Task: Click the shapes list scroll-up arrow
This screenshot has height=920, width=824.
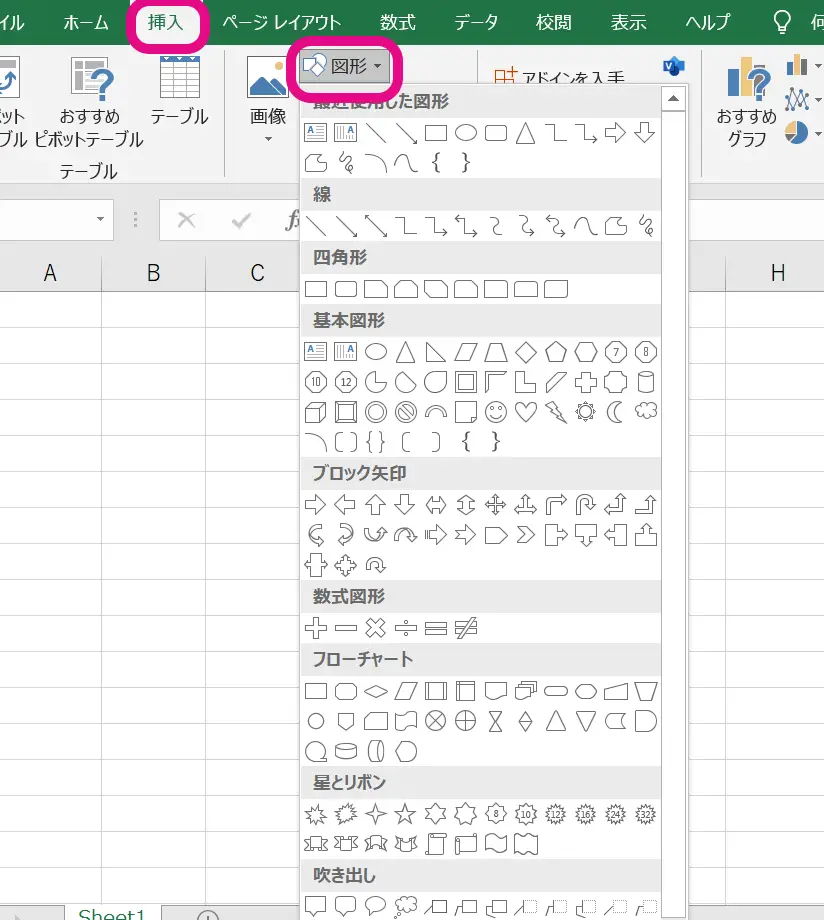Action: pos(673,99)
